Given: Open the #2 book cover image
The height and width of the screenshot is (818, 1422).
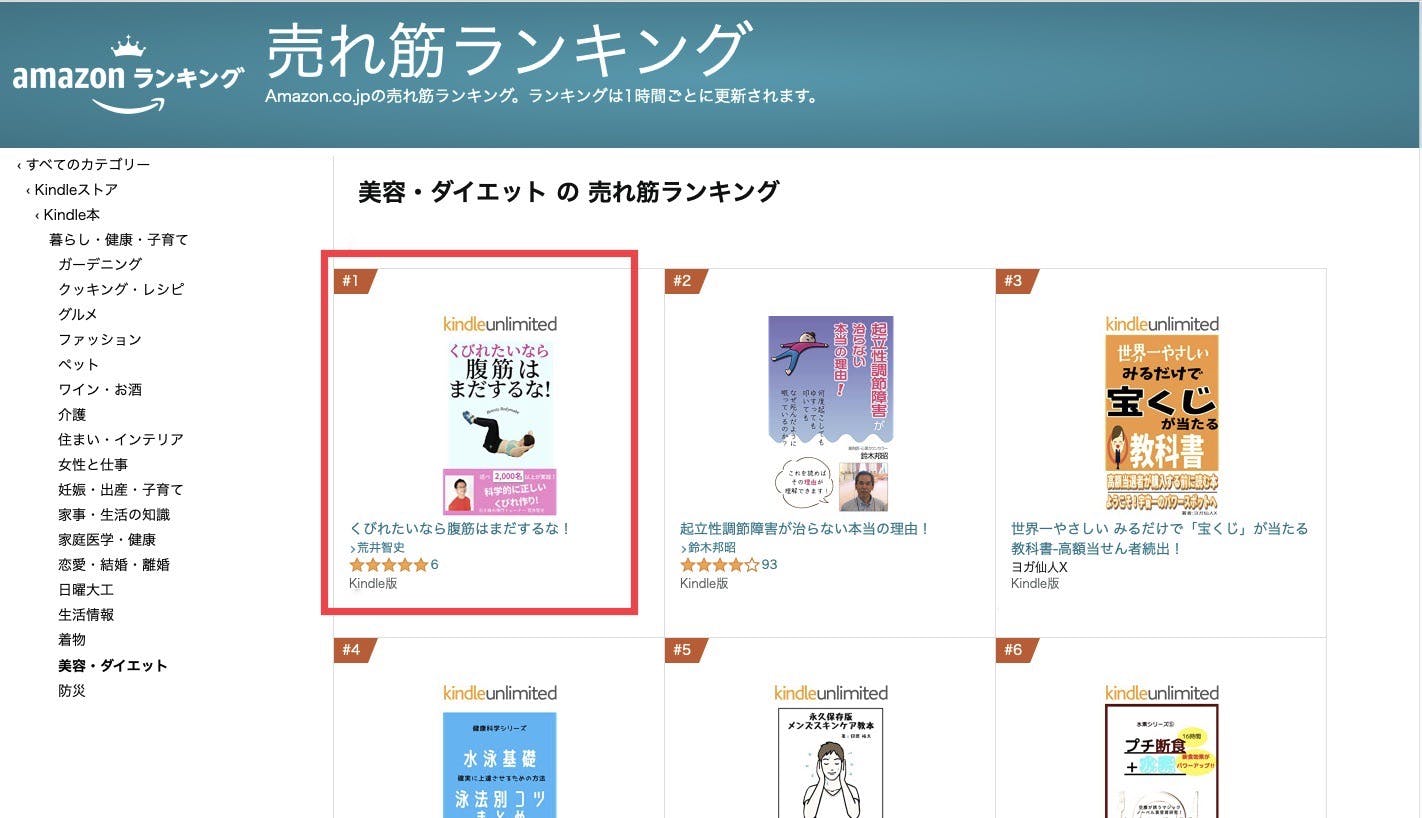Looking at the screenshot, I should 830,414.
